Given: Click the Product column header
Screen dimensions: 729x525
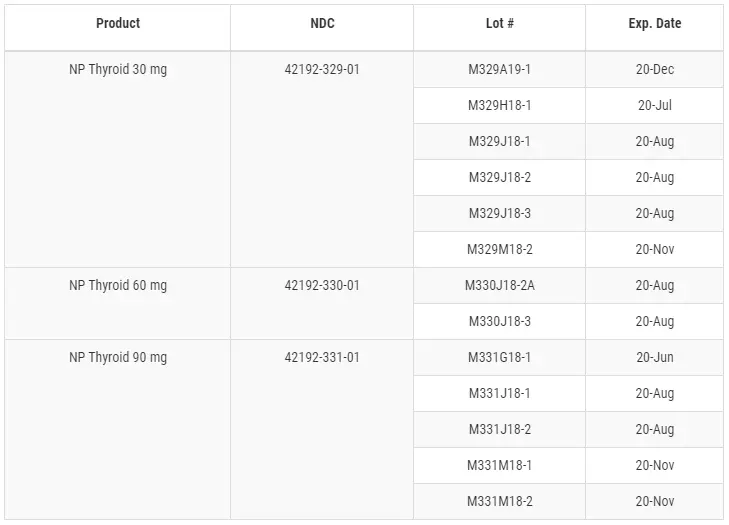Looking at the screenshot, I should [118, 23].
